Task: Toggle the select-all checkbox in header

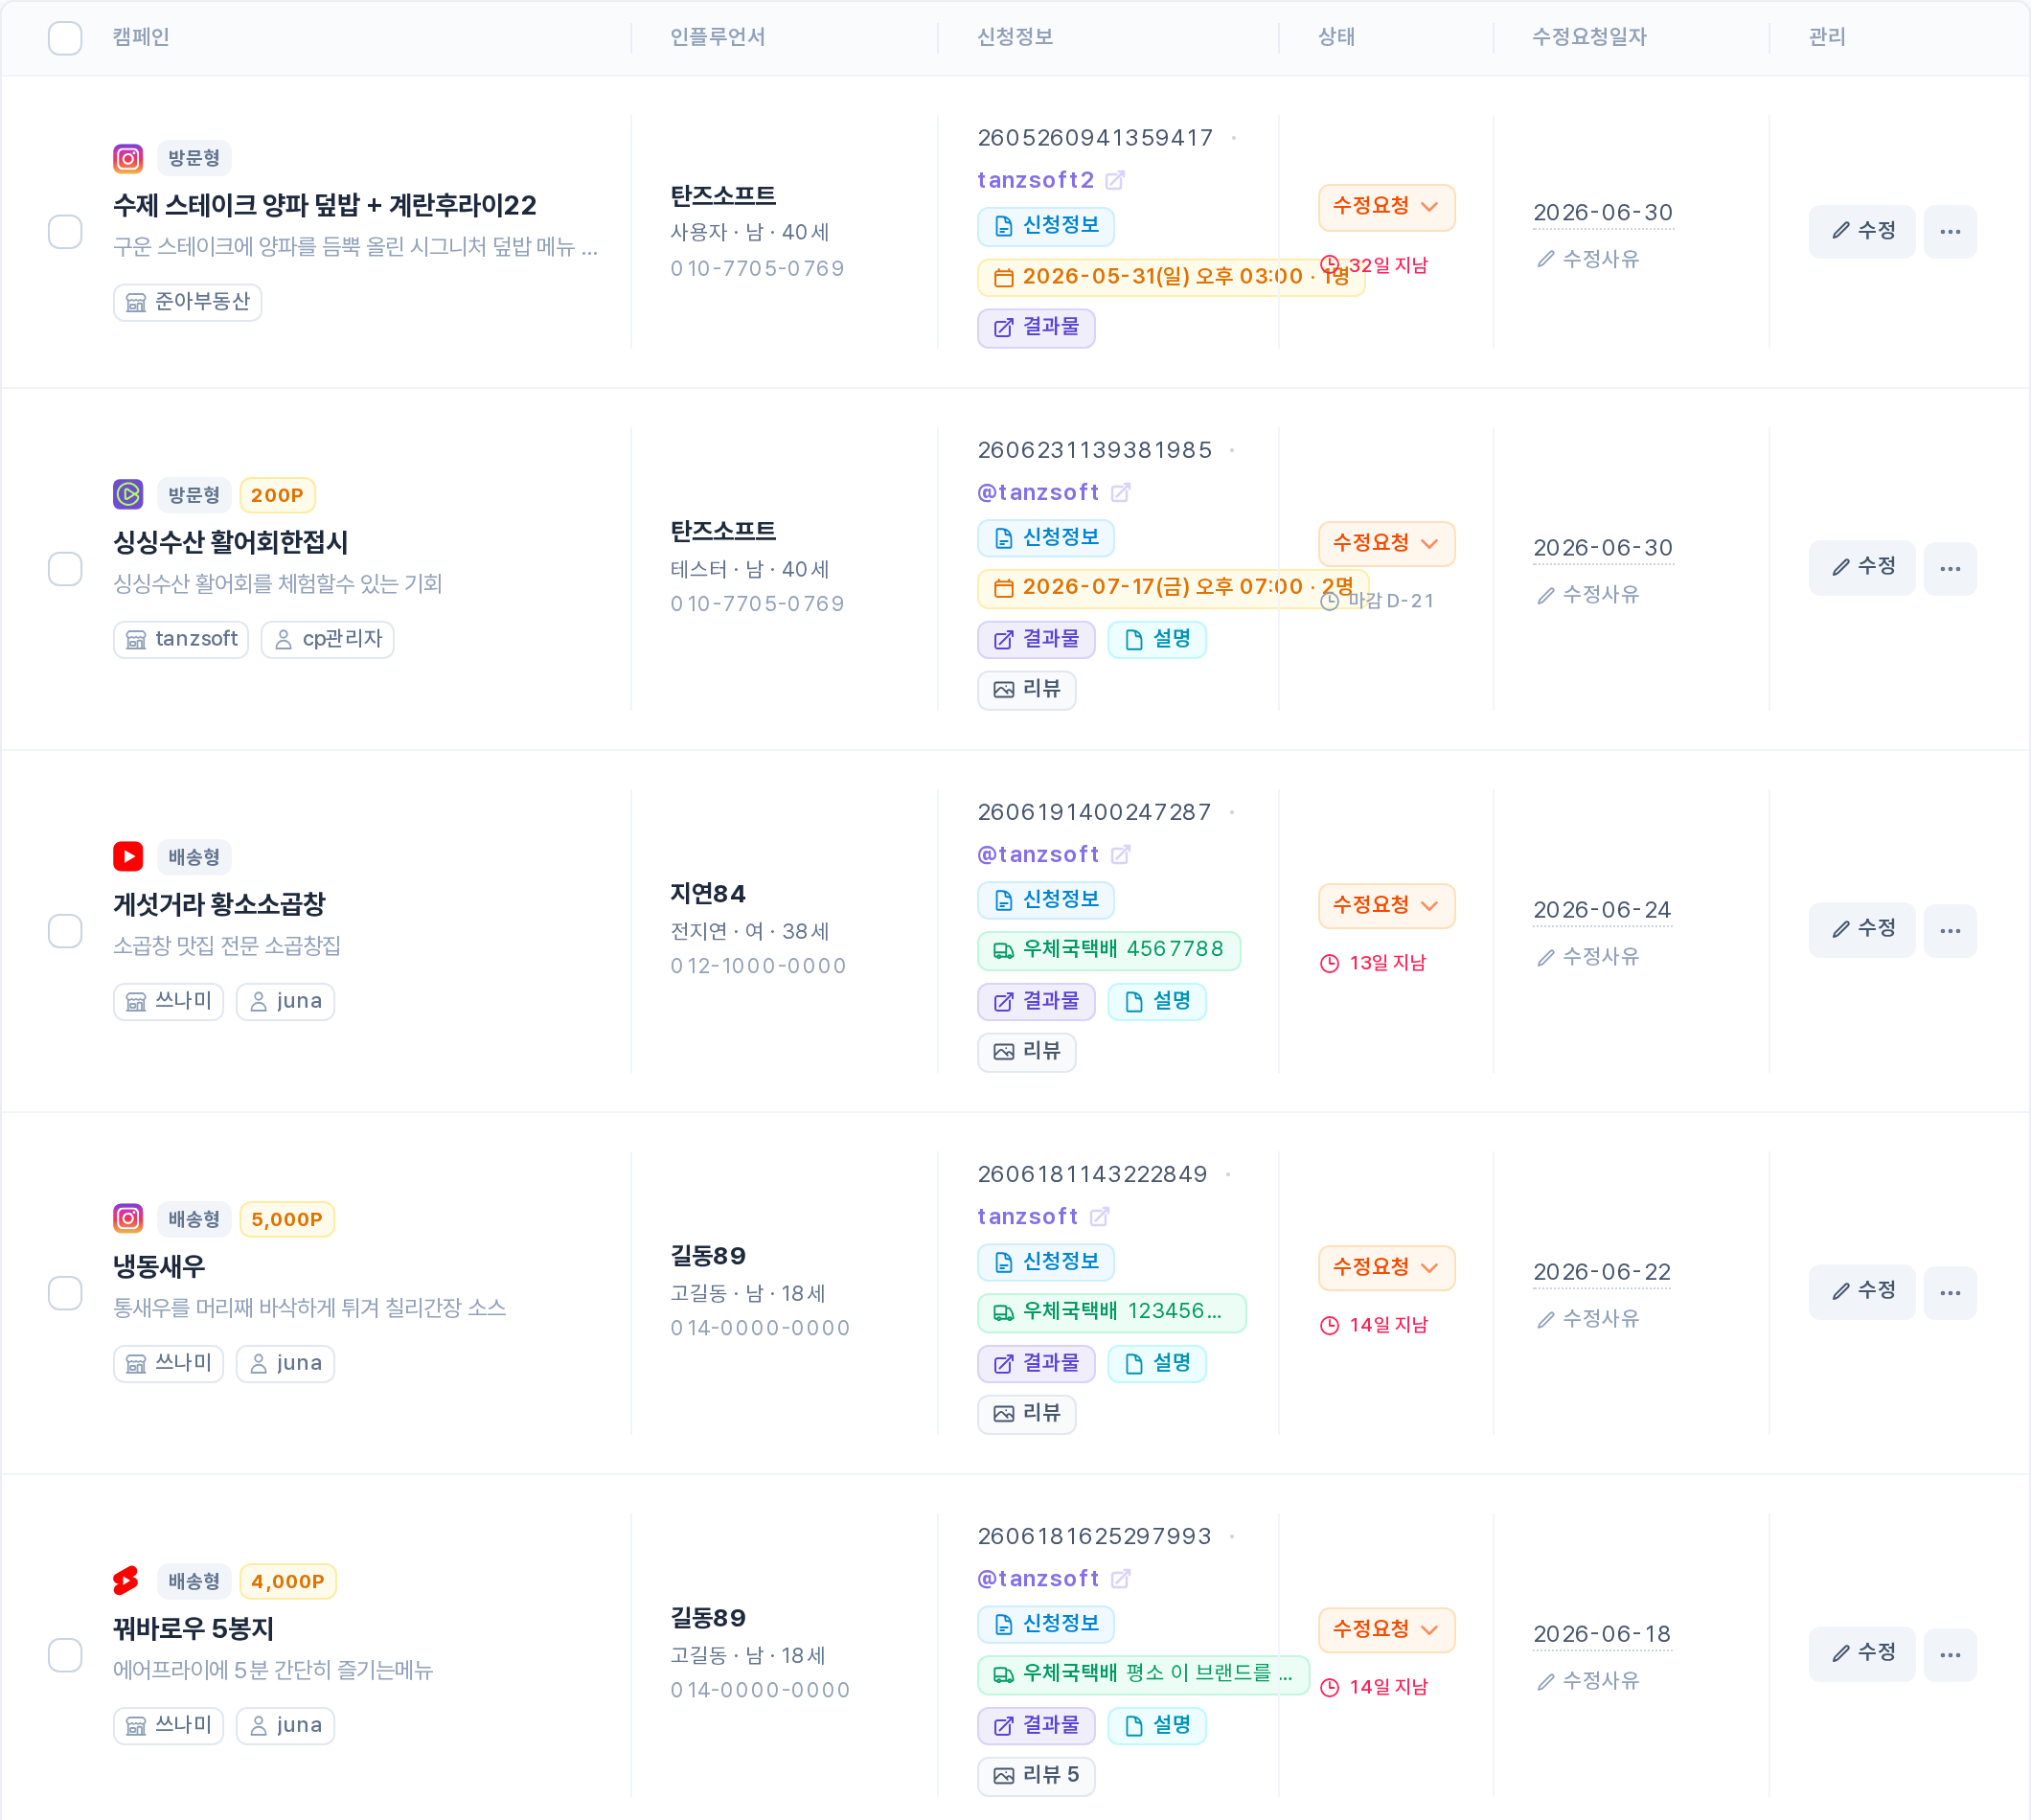Action: 65,38
